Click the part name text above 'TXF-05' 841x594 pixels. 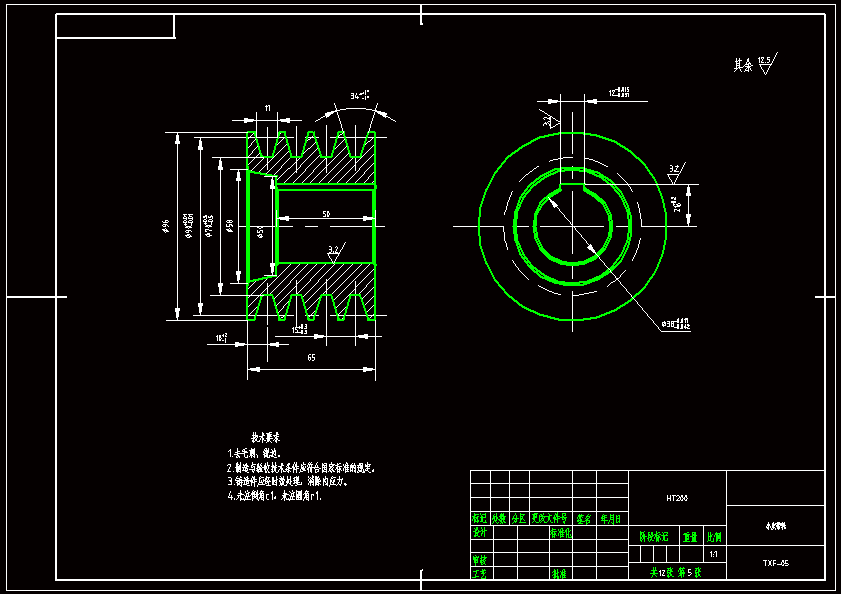point(776,526)
